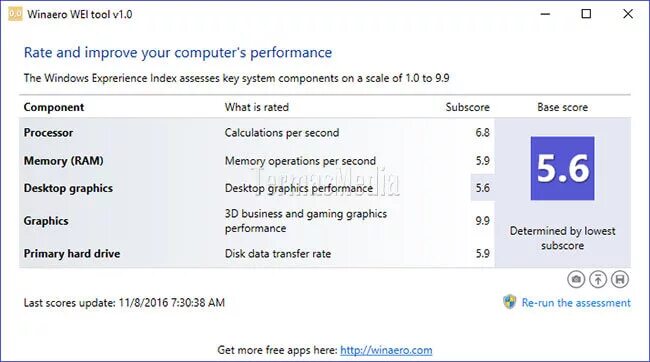Close the Winaero WEI tool window
The width and height of the screenshot is (650, 362).
[x=628, y=14]
